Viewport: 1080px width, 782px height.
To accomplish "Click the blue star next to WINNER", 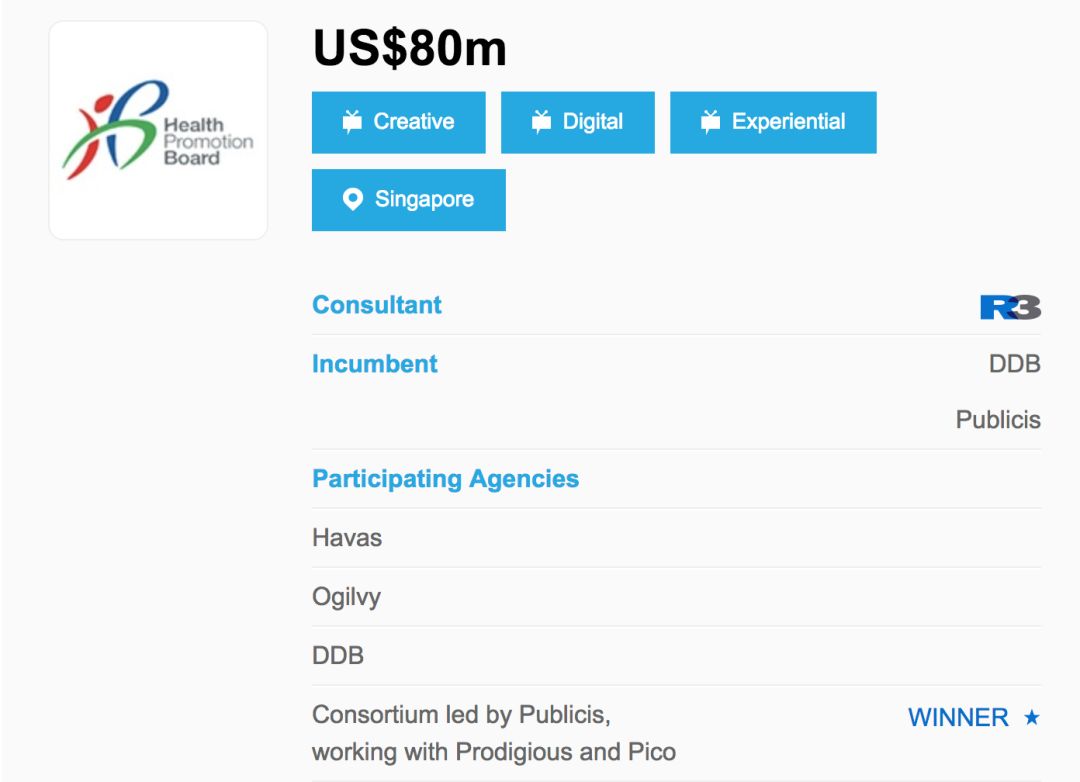I will click(x=1031, y=717).
